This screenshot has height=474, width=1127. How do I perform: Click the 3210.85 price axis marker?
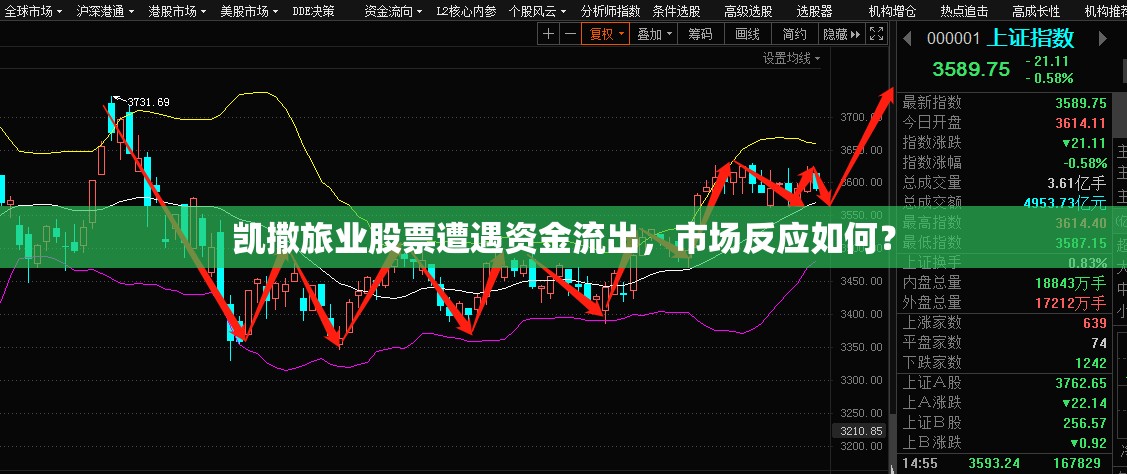pos(860,432)
